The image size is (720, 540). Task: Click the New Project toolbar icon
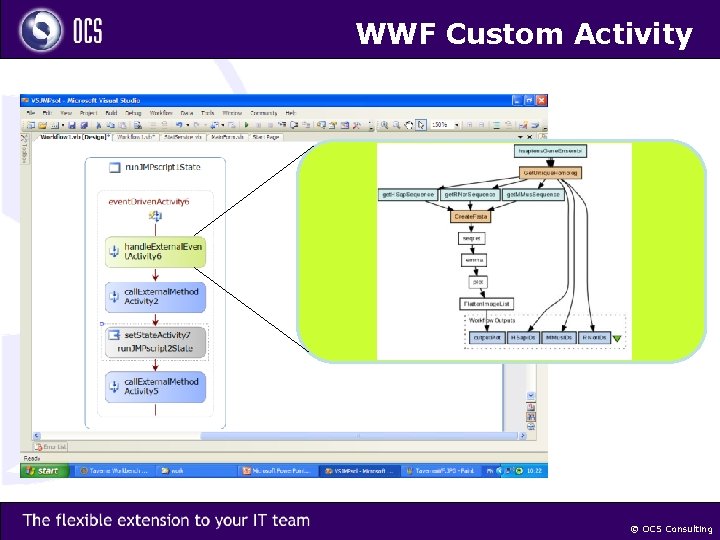point(31,125)
